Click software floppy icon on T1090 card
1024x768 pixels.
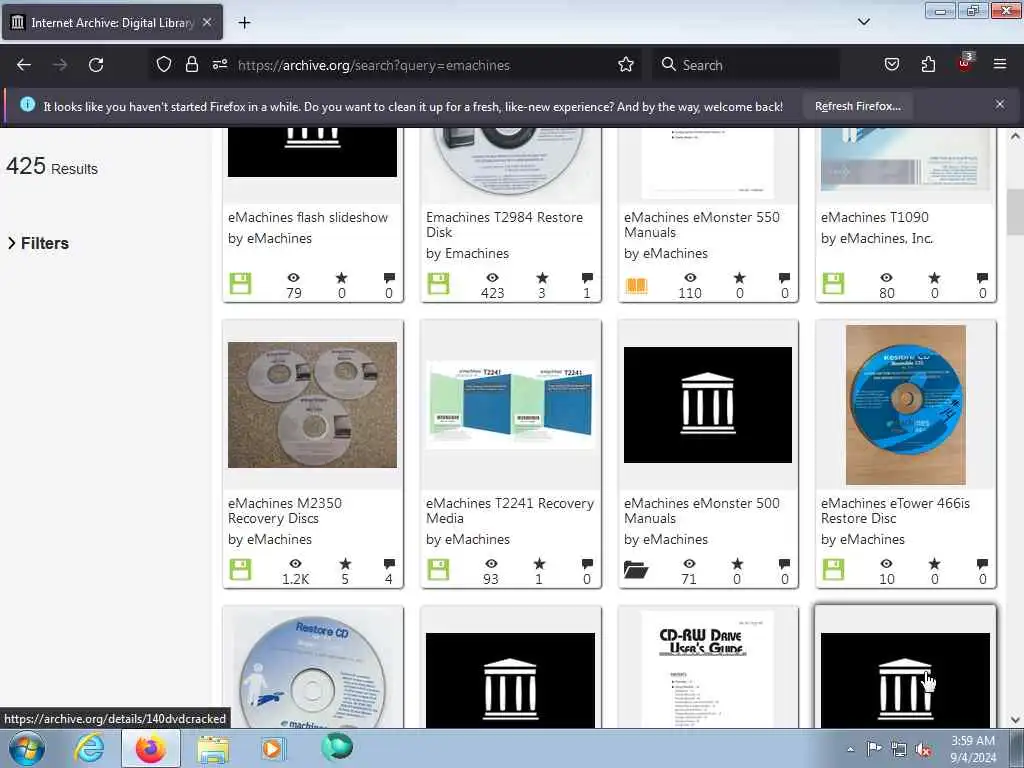point(833,283)
